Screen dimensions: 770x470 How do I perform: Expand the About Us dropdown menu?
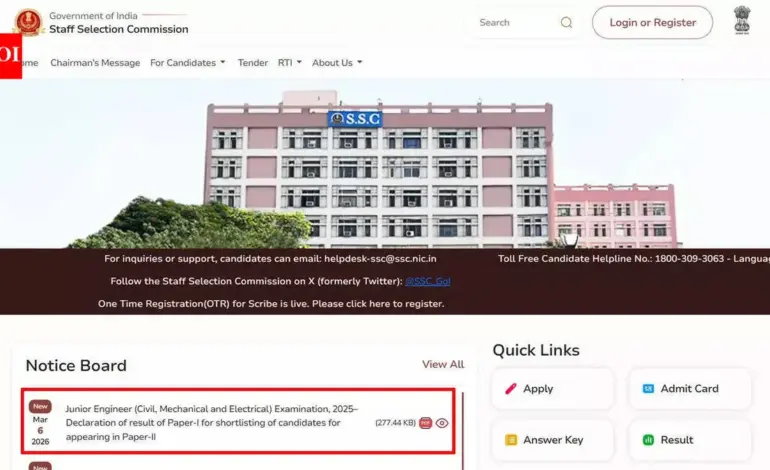337,63
